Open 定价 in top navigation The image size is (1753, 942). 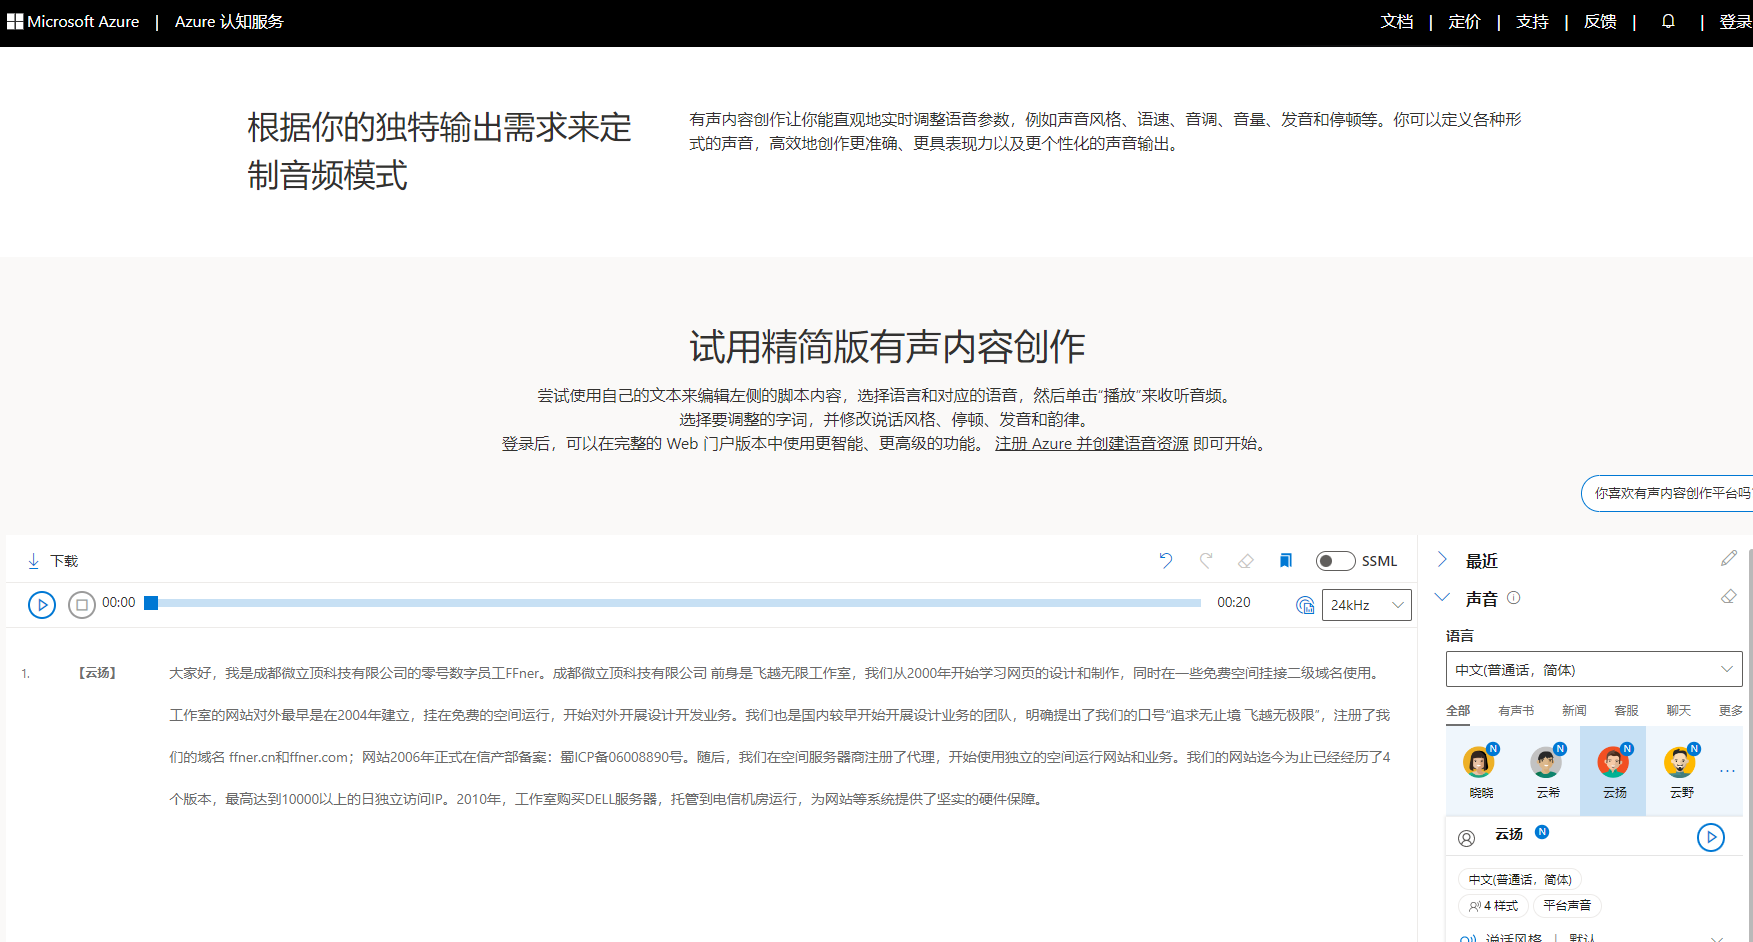[1464, 21]
